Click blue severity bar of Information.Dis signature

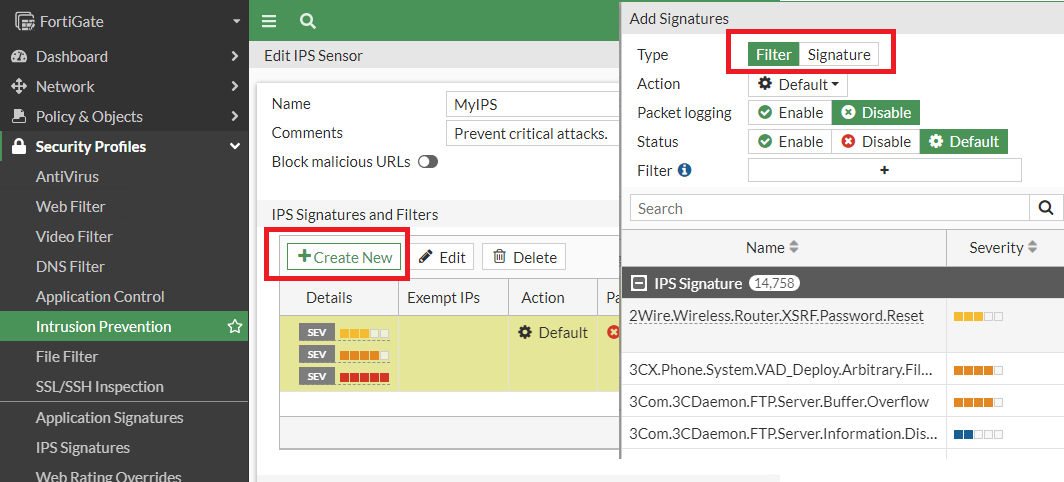(978, 434)
